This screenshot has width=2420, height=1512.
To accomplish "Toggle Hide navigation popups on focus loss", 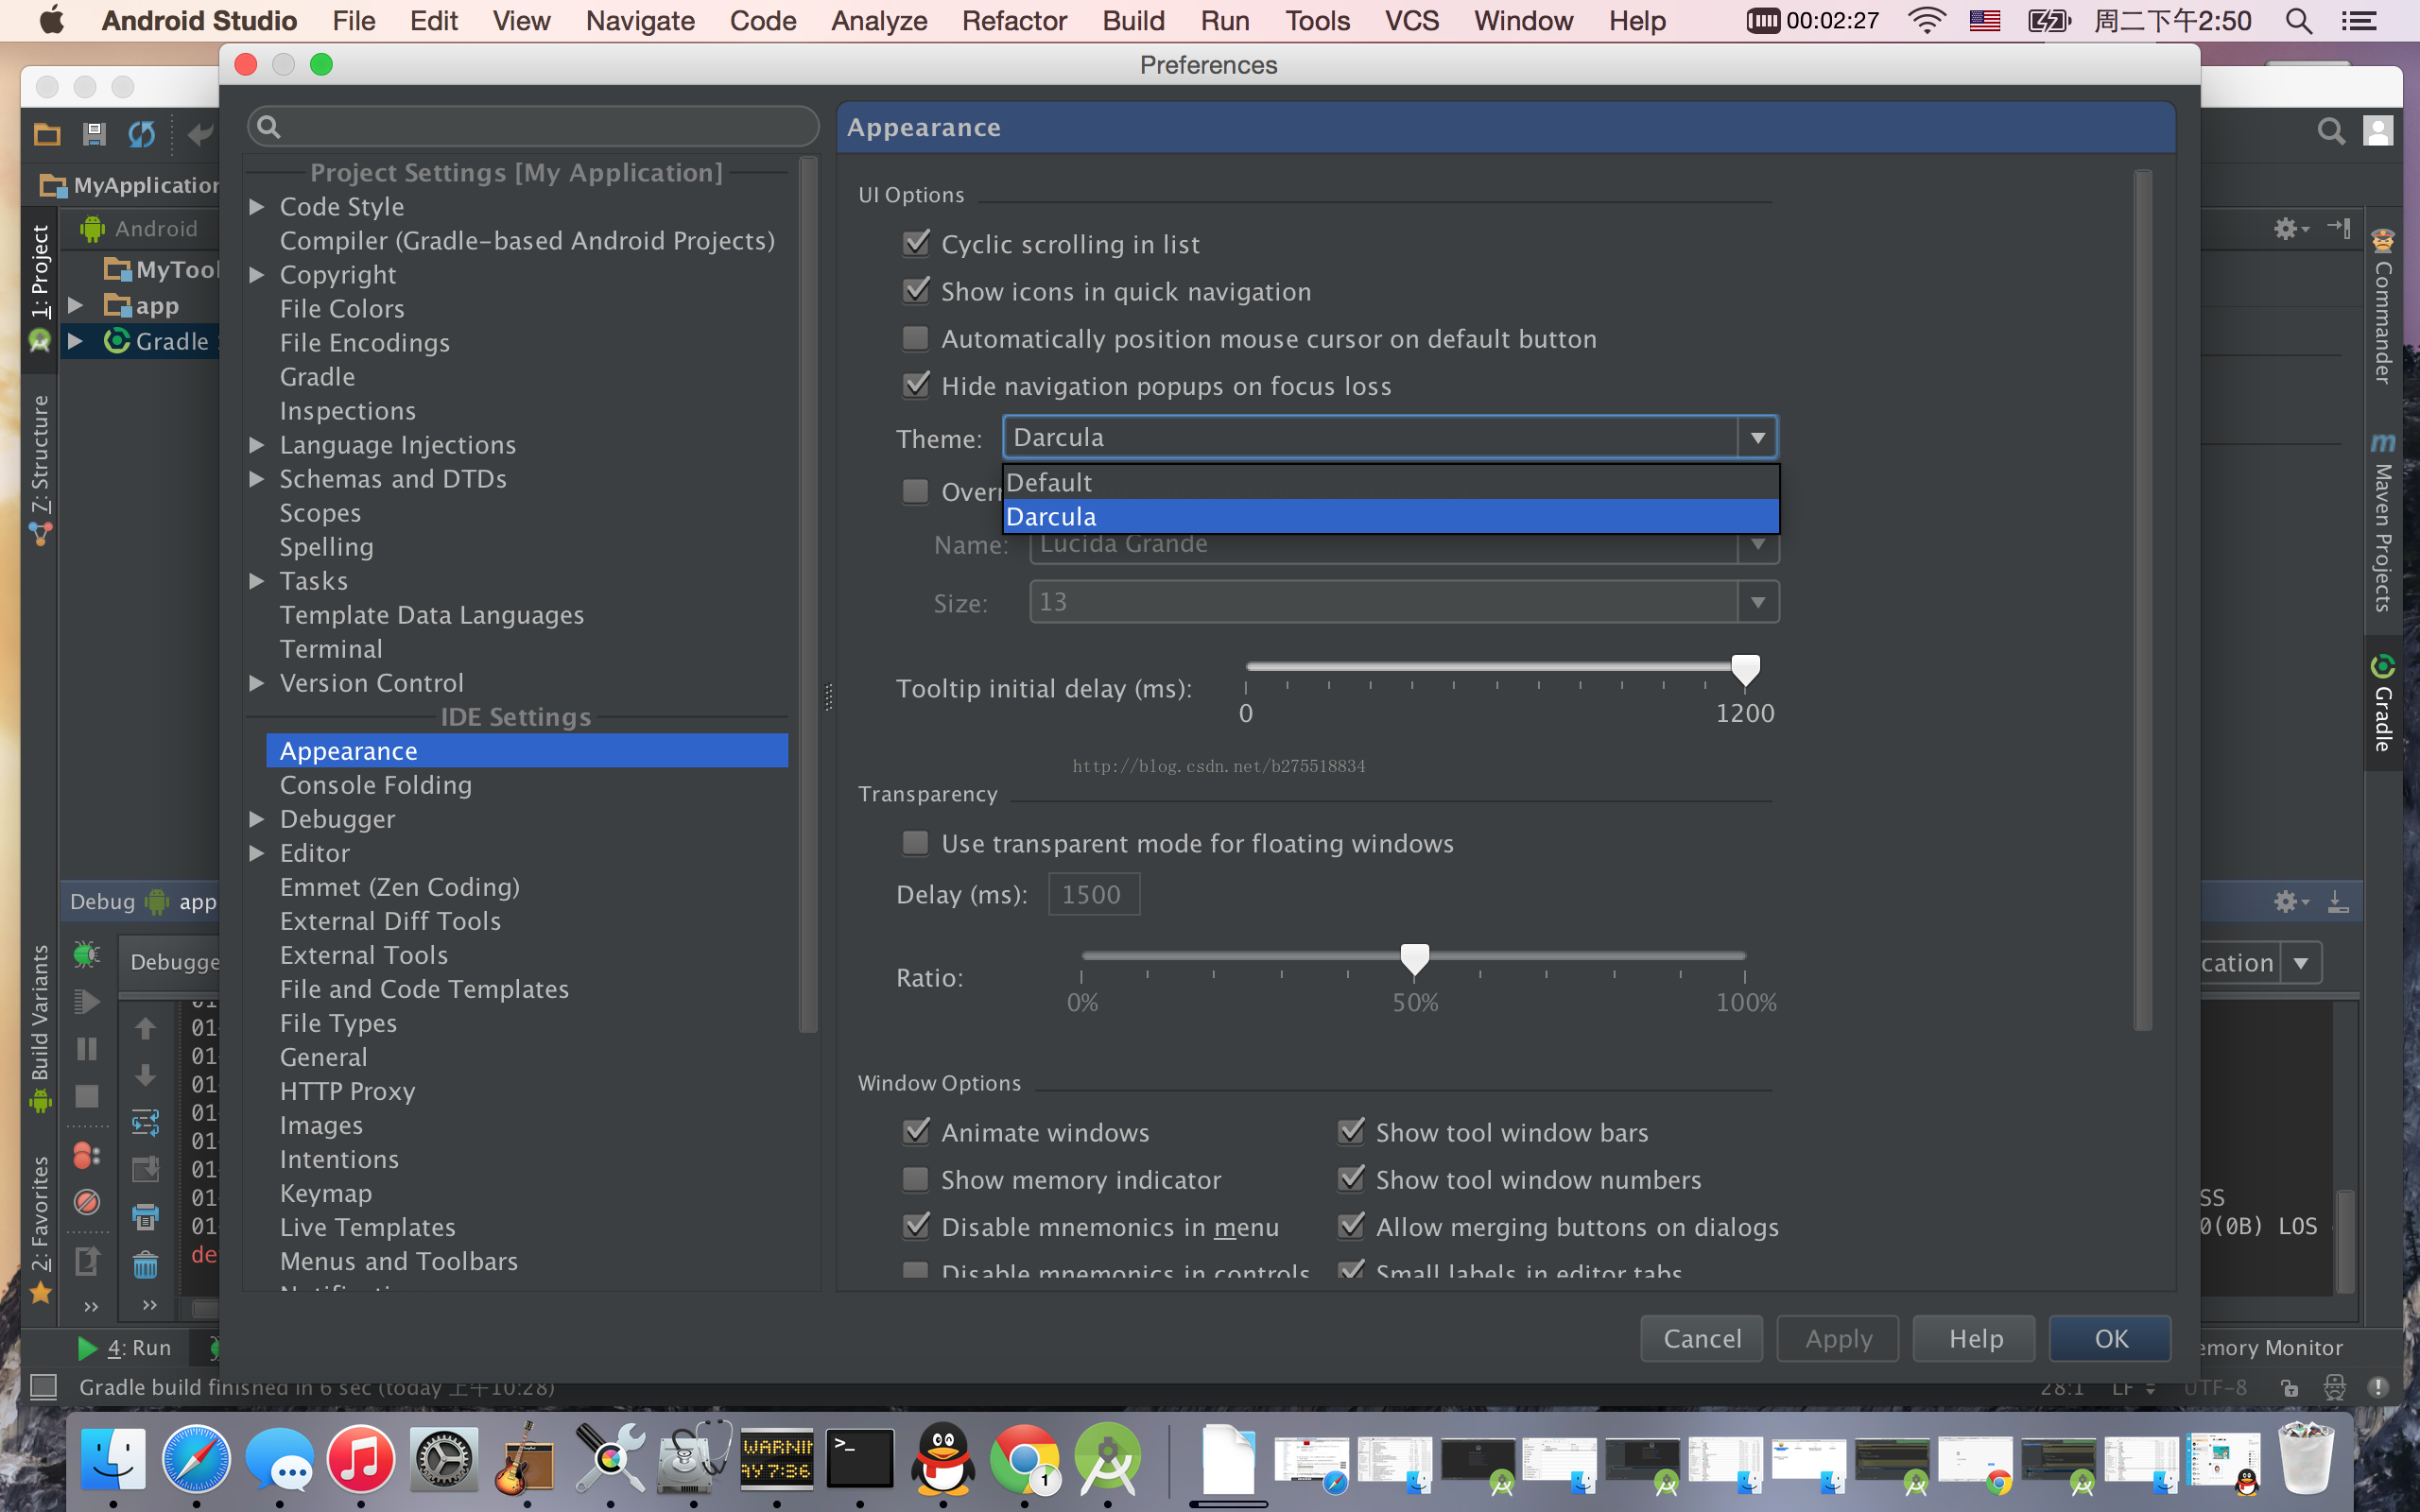I will click(x=915, y=385).
